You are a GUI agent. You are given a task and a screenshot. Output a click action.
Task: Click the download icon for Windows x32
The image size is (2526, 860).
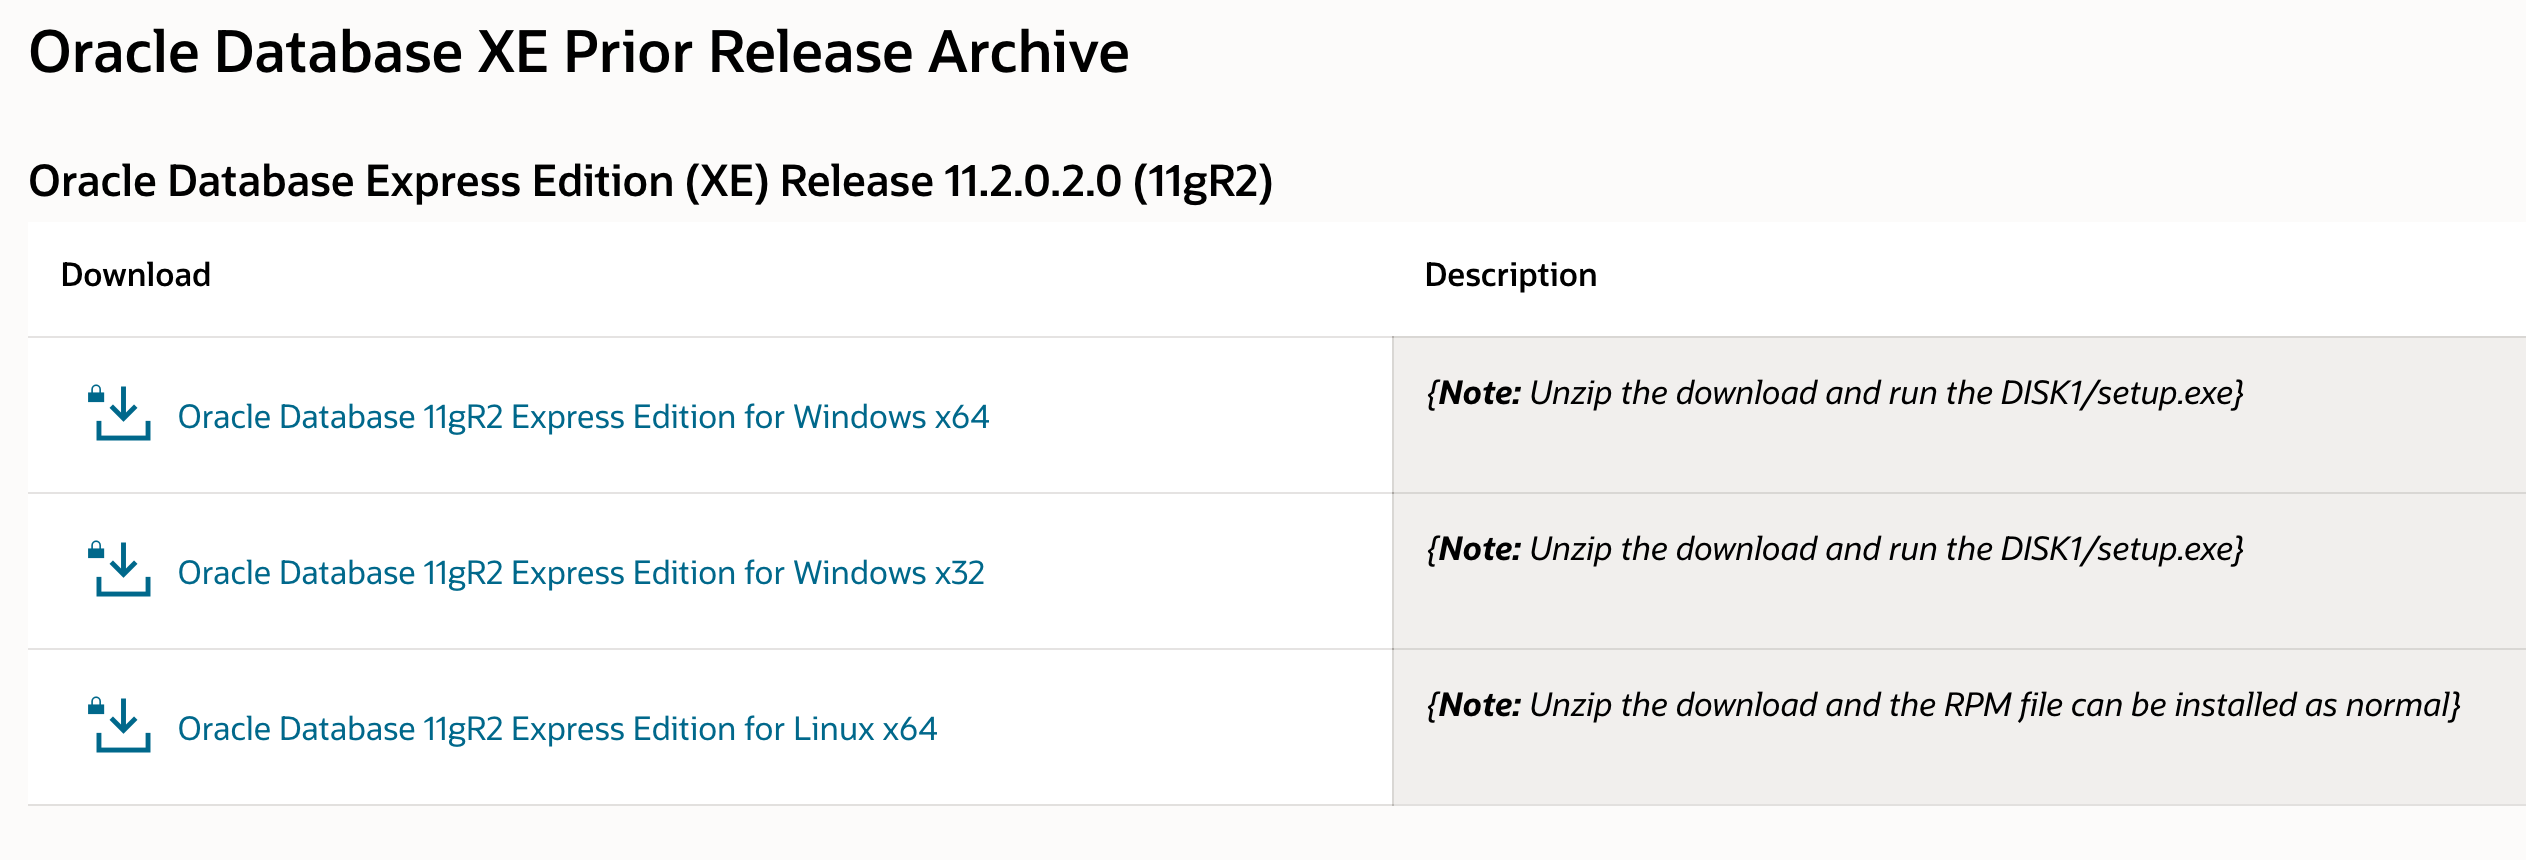[x=123, y=569]
